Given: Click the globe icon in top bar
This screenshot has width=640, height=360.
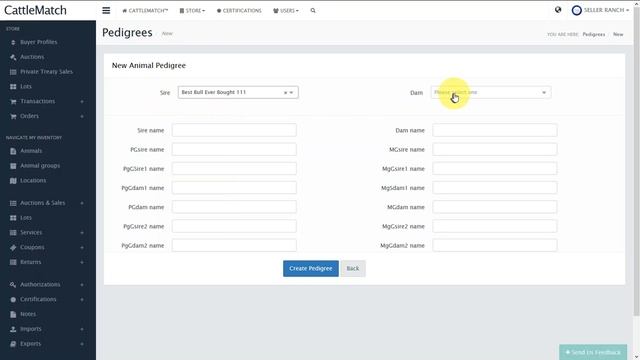Looking at the screenshot, I should [558, 10].
